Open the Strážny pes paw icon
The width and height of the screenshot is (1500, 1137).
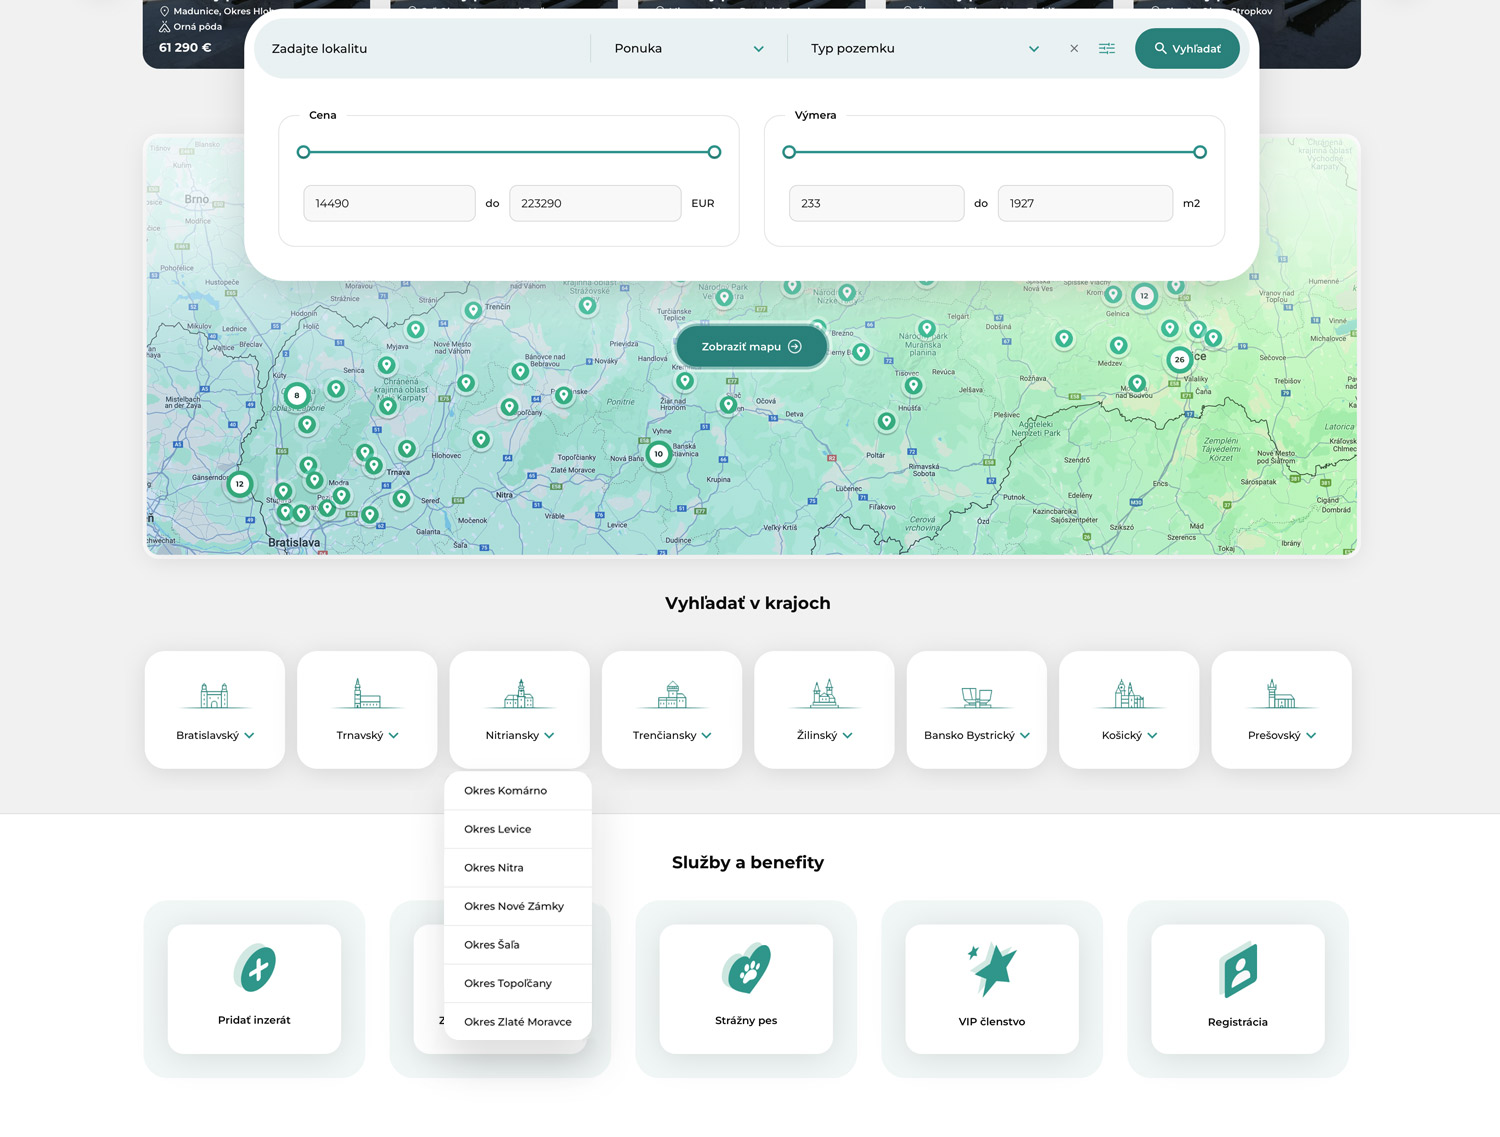point(746,968)
